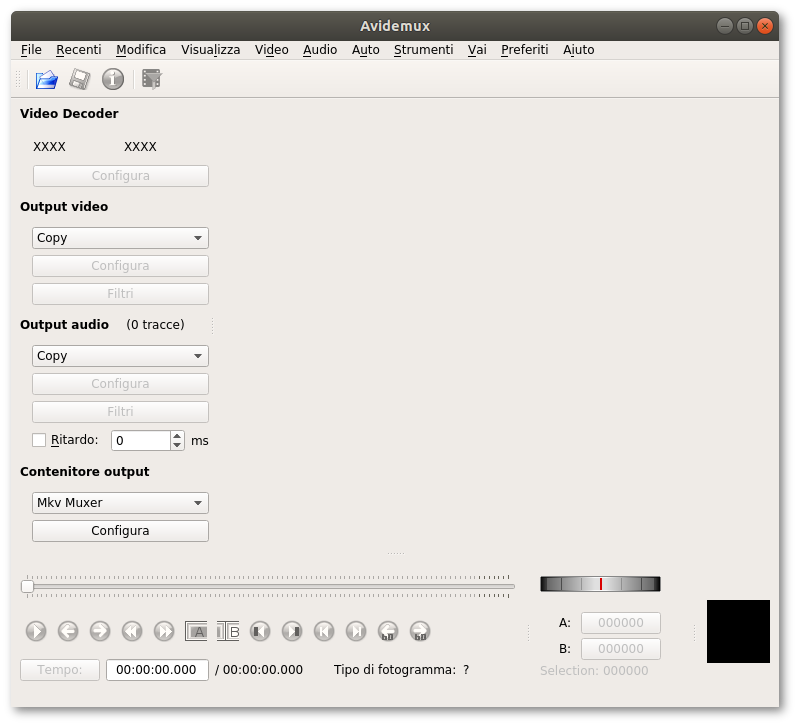Click the video filter film-funnel icon
This screenshot has height=726, width=798.
(x=151, y=79)
